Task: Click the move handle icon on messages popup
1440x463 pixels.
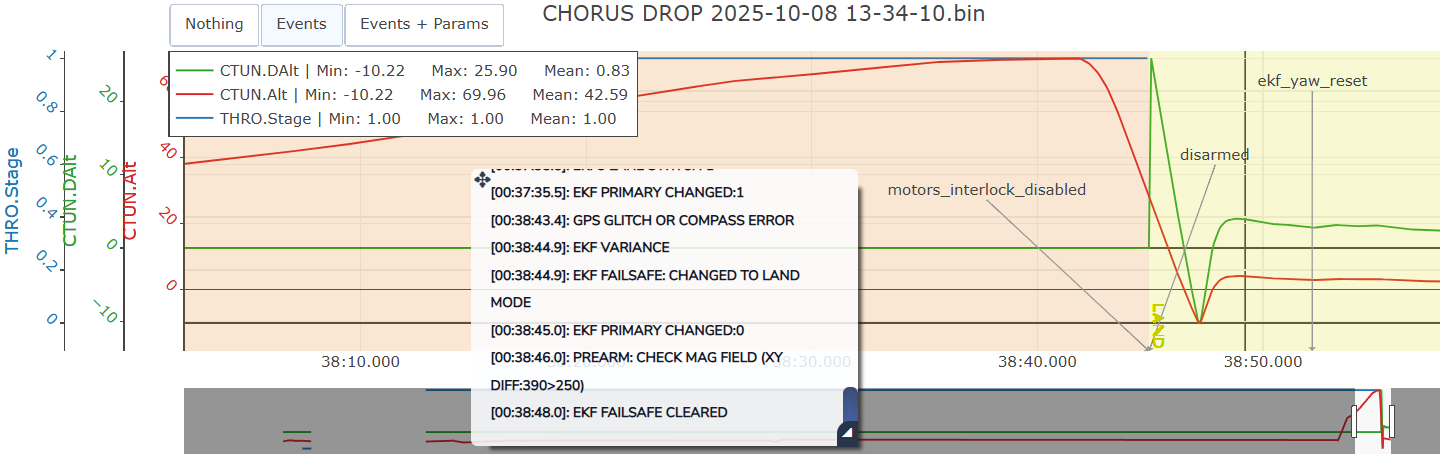Action: (481, 180)
